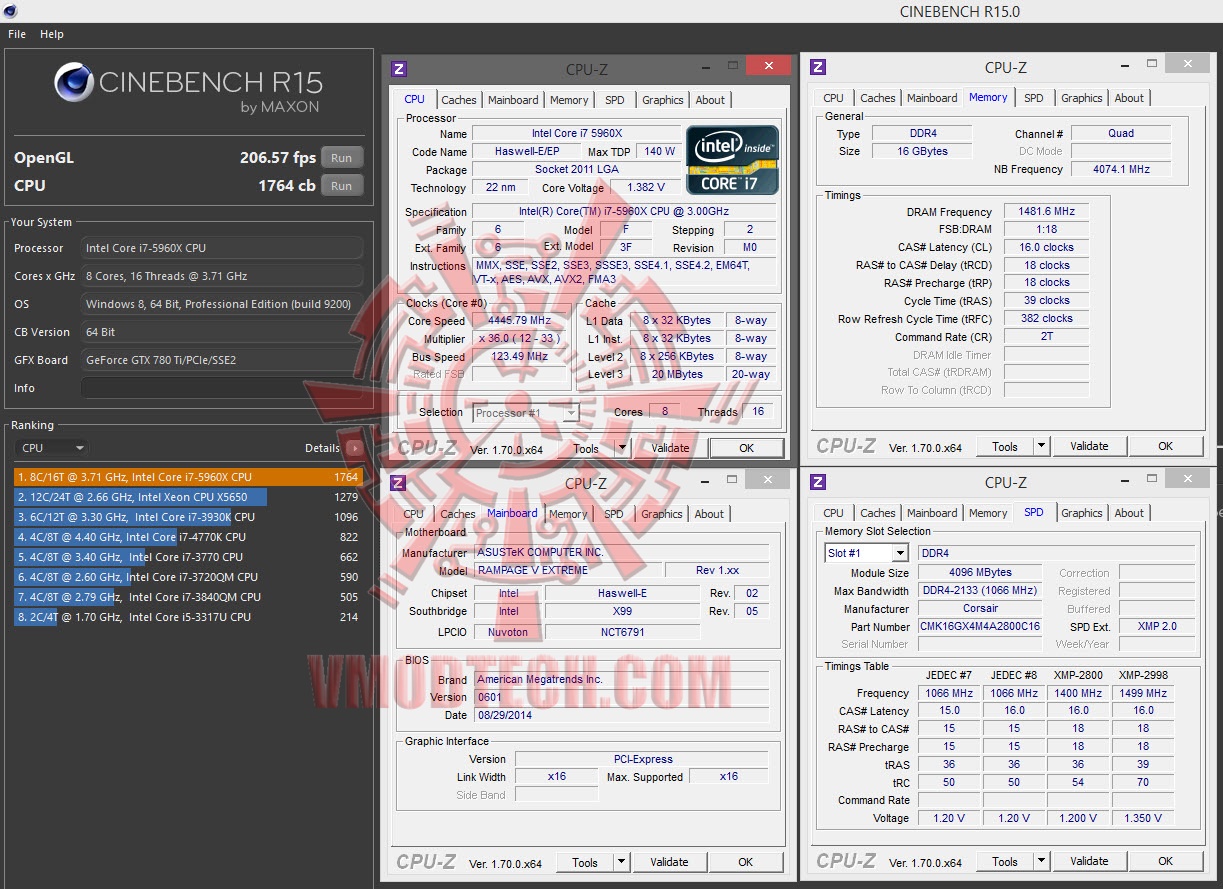Screen dimensions: 1223x889
Task: Close the top-left CPU-Z window
Action: [769, 66]
